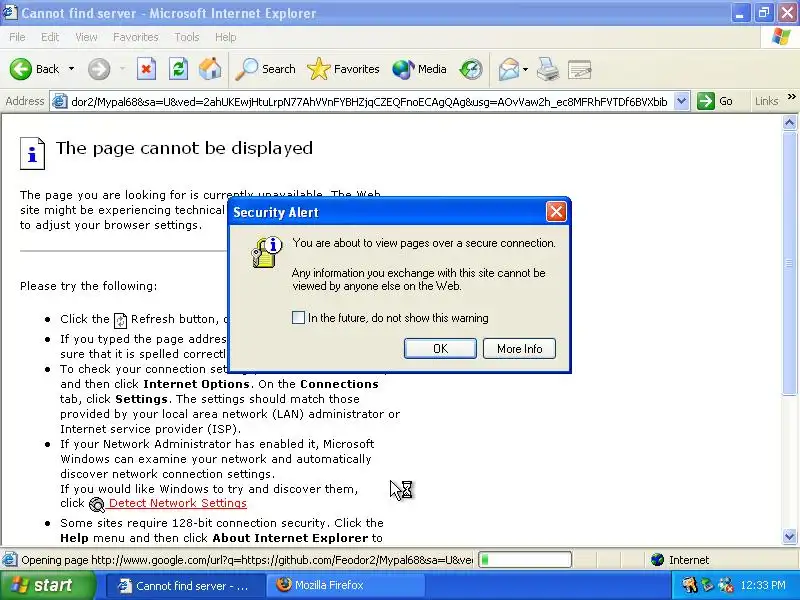800x600 pixels.
Task: Follow the Detect Network Settings link
Action: tap(178, 503)
